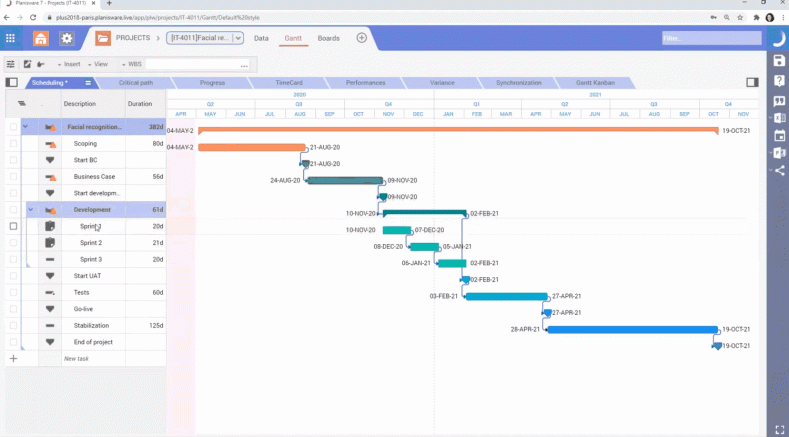Open the WBS dropdown

pos(131,64)
